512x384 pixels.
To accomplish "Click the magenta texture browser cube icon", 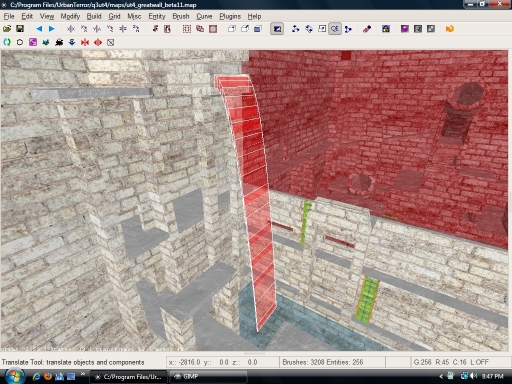I will [x=405, y=29].
